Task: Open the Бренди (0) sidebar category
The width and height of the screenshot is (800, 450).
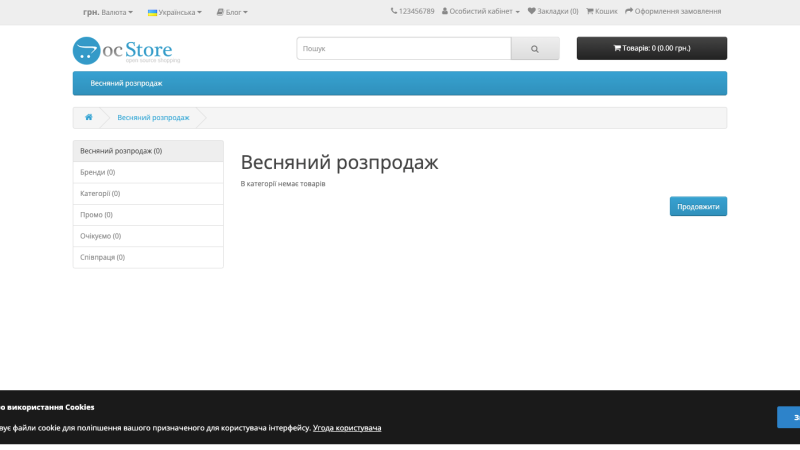Action: (x=148, y=172)
